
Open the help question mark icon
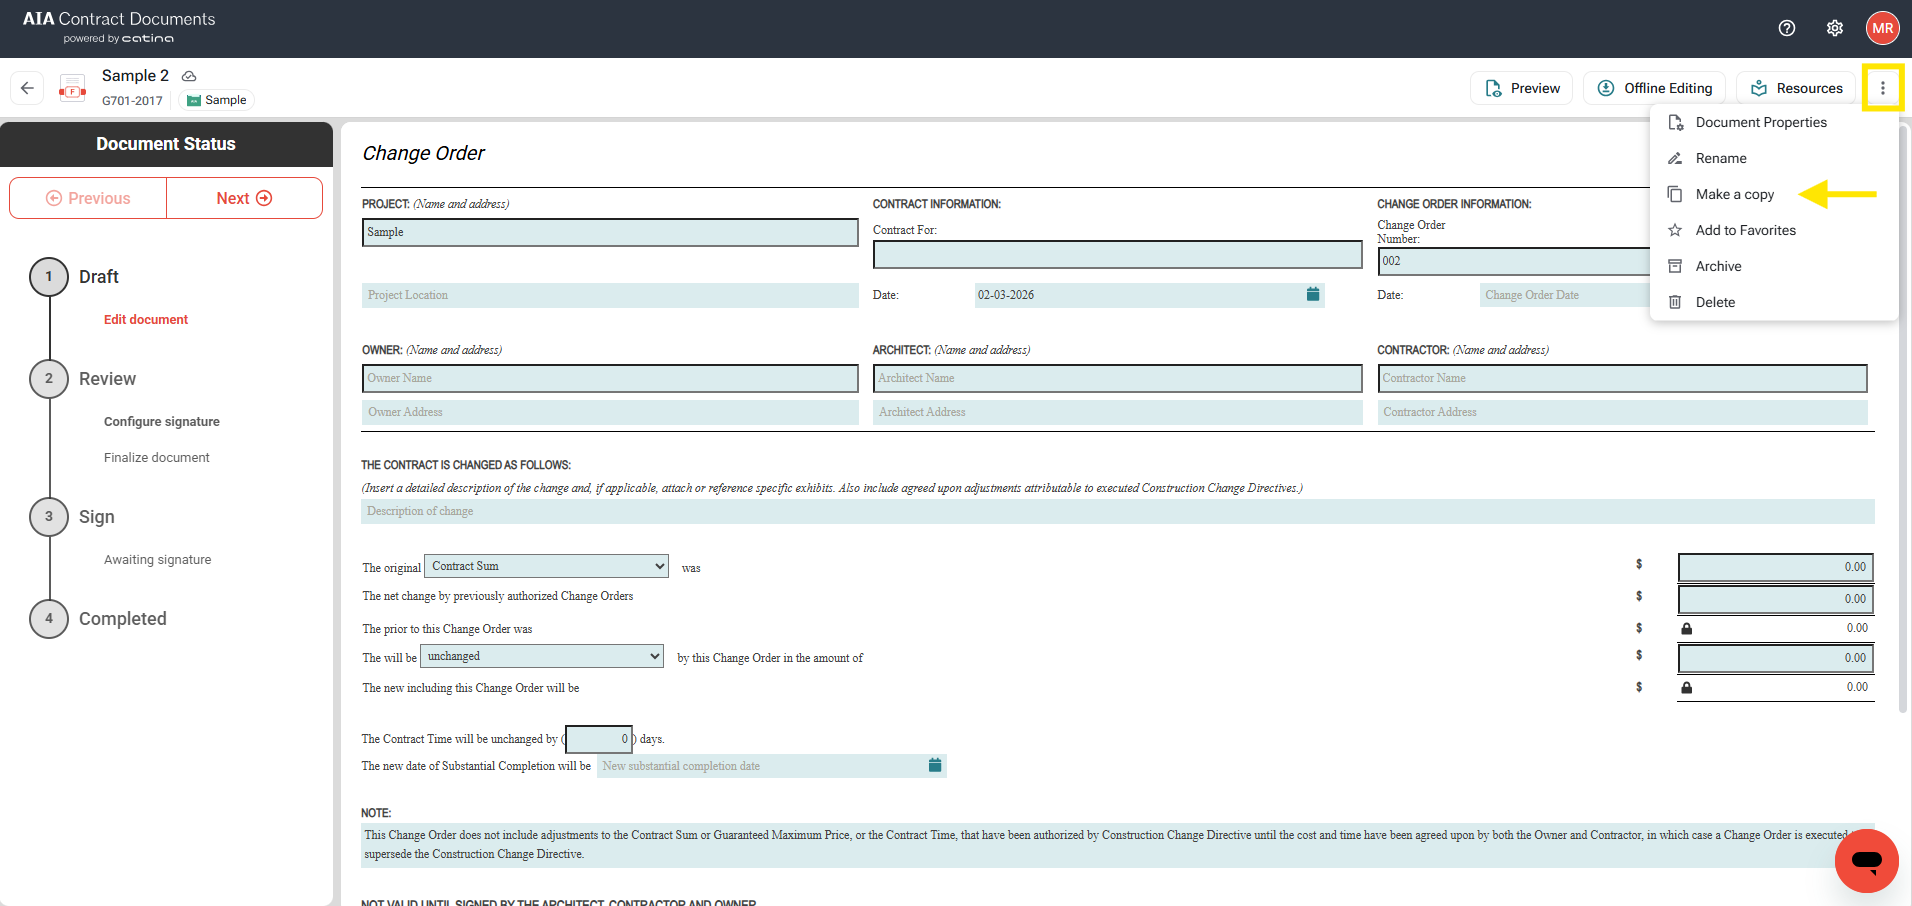[1786, 28]
